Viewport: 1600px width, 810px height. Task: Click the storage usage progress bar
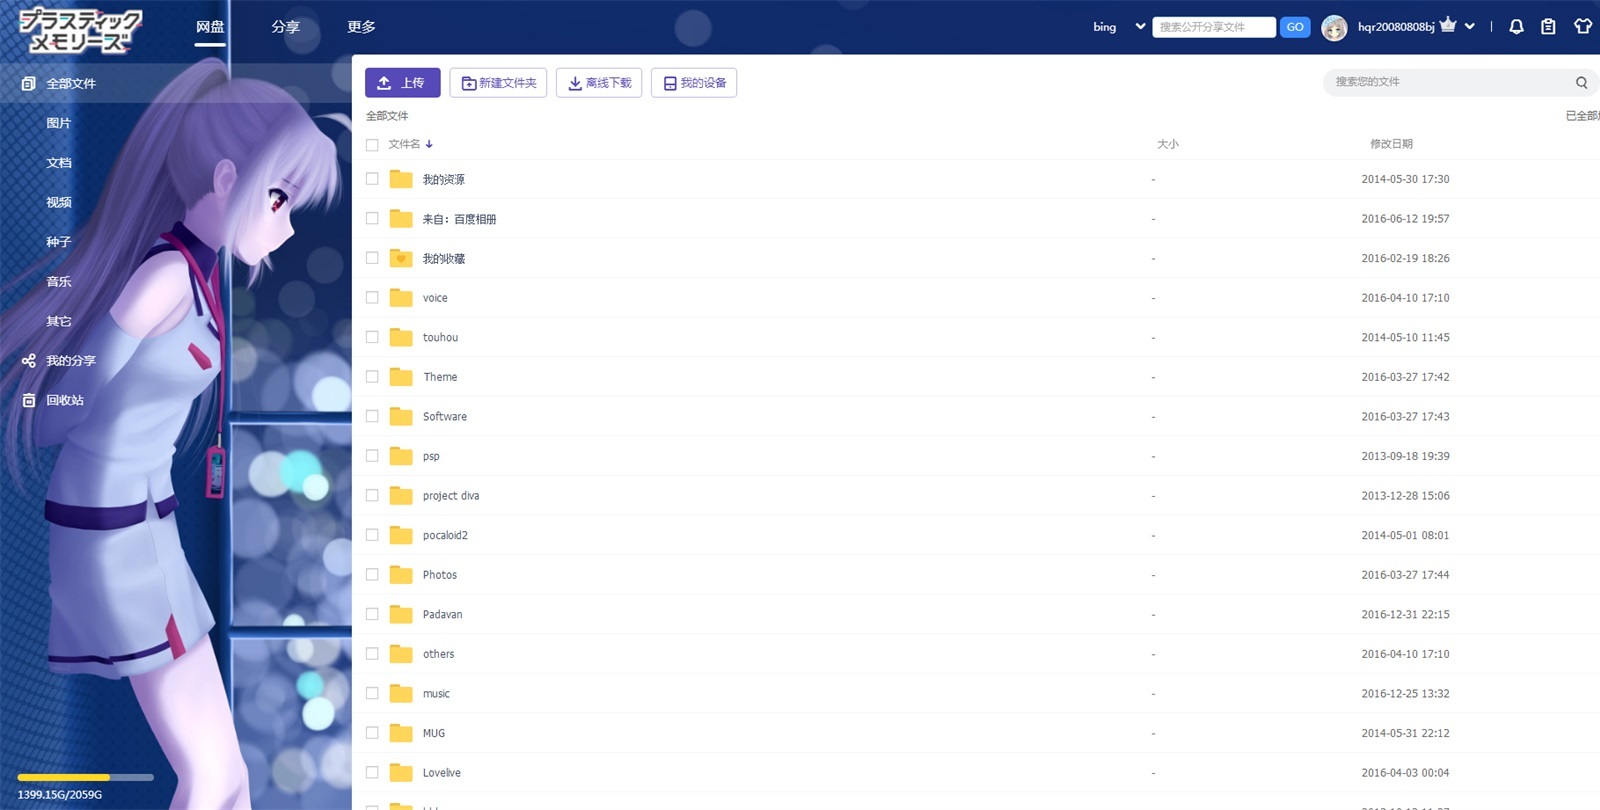point(85,777)
